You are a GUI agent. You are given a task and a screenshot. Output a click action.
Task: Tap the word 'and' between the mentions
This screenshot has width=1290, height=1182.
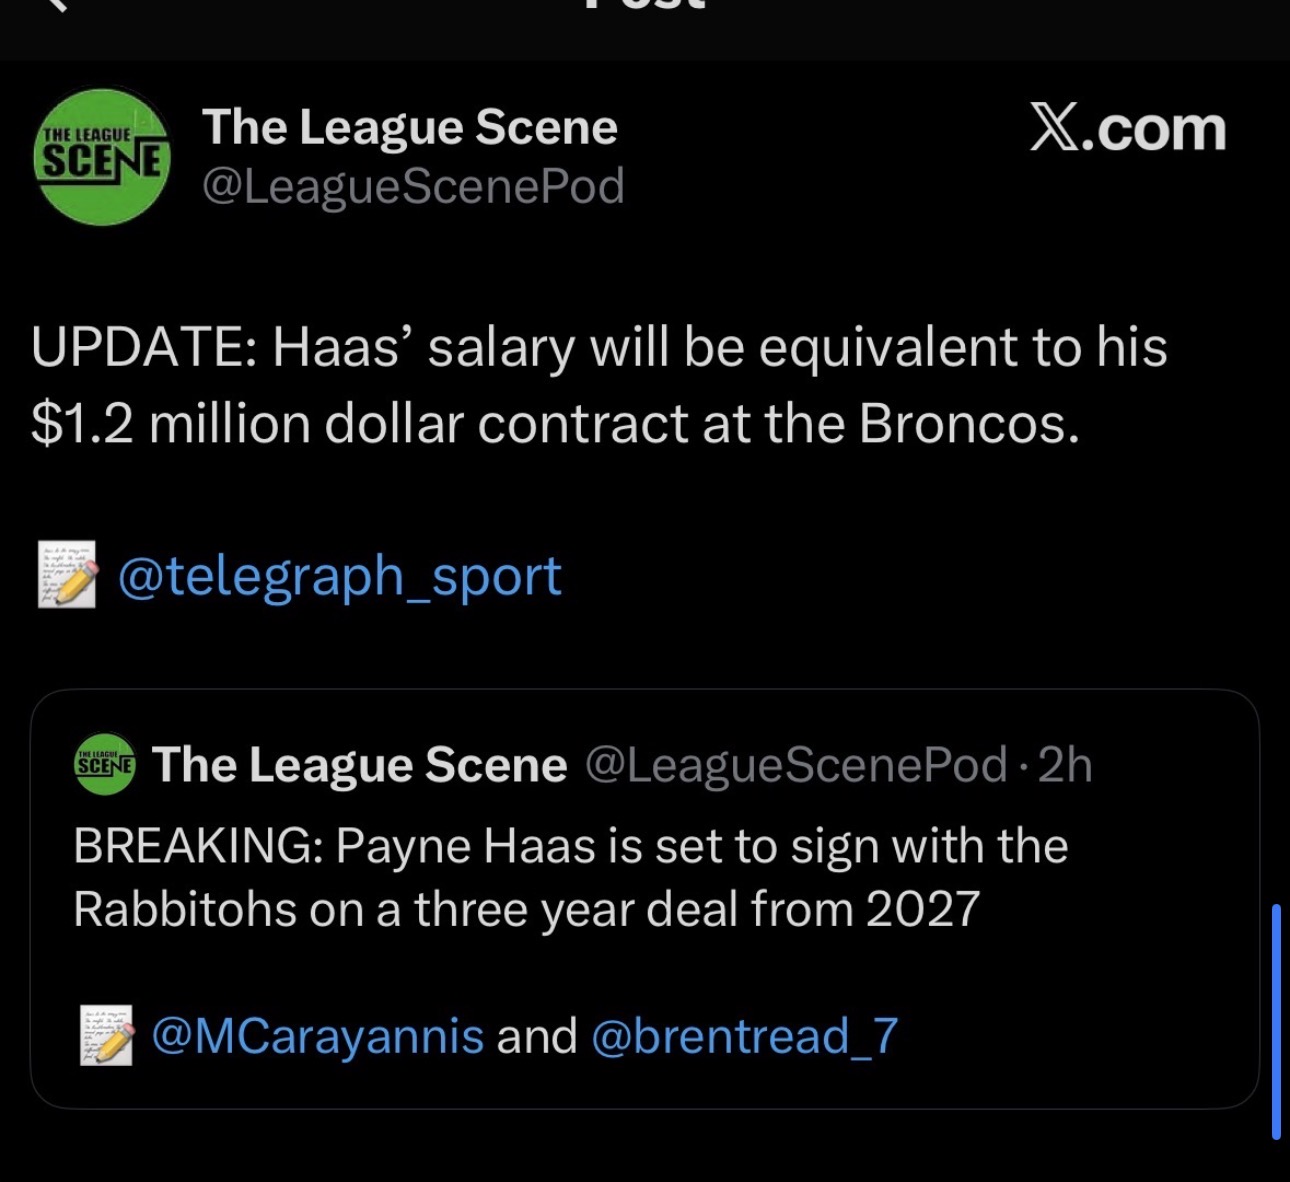(537, 1036)
